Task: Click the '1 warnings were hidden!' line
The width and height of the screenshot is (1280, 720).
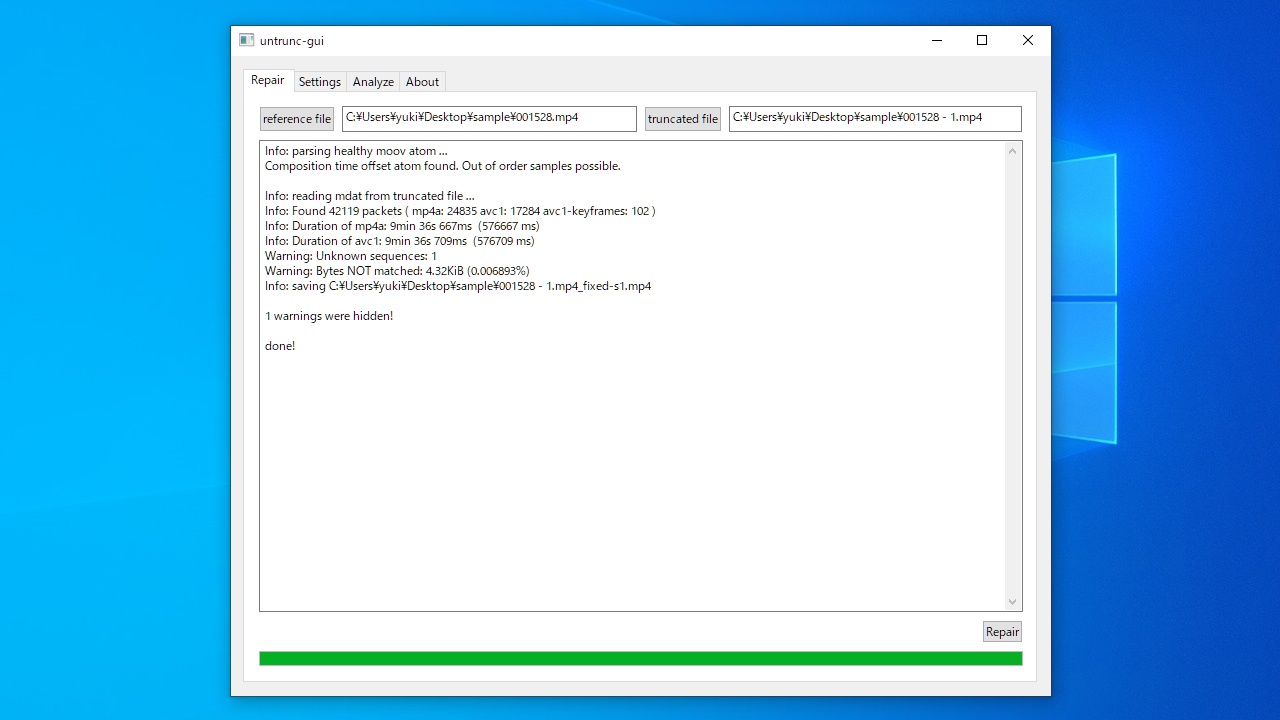Action: point(329,316)
